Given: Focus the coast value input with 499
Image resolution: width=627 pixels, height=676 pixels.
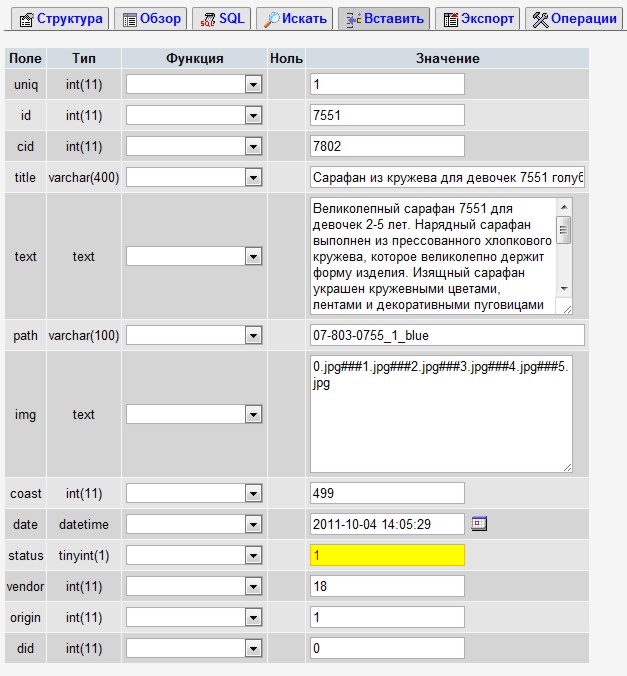Looking at the screenshot, I should (388, 493).
